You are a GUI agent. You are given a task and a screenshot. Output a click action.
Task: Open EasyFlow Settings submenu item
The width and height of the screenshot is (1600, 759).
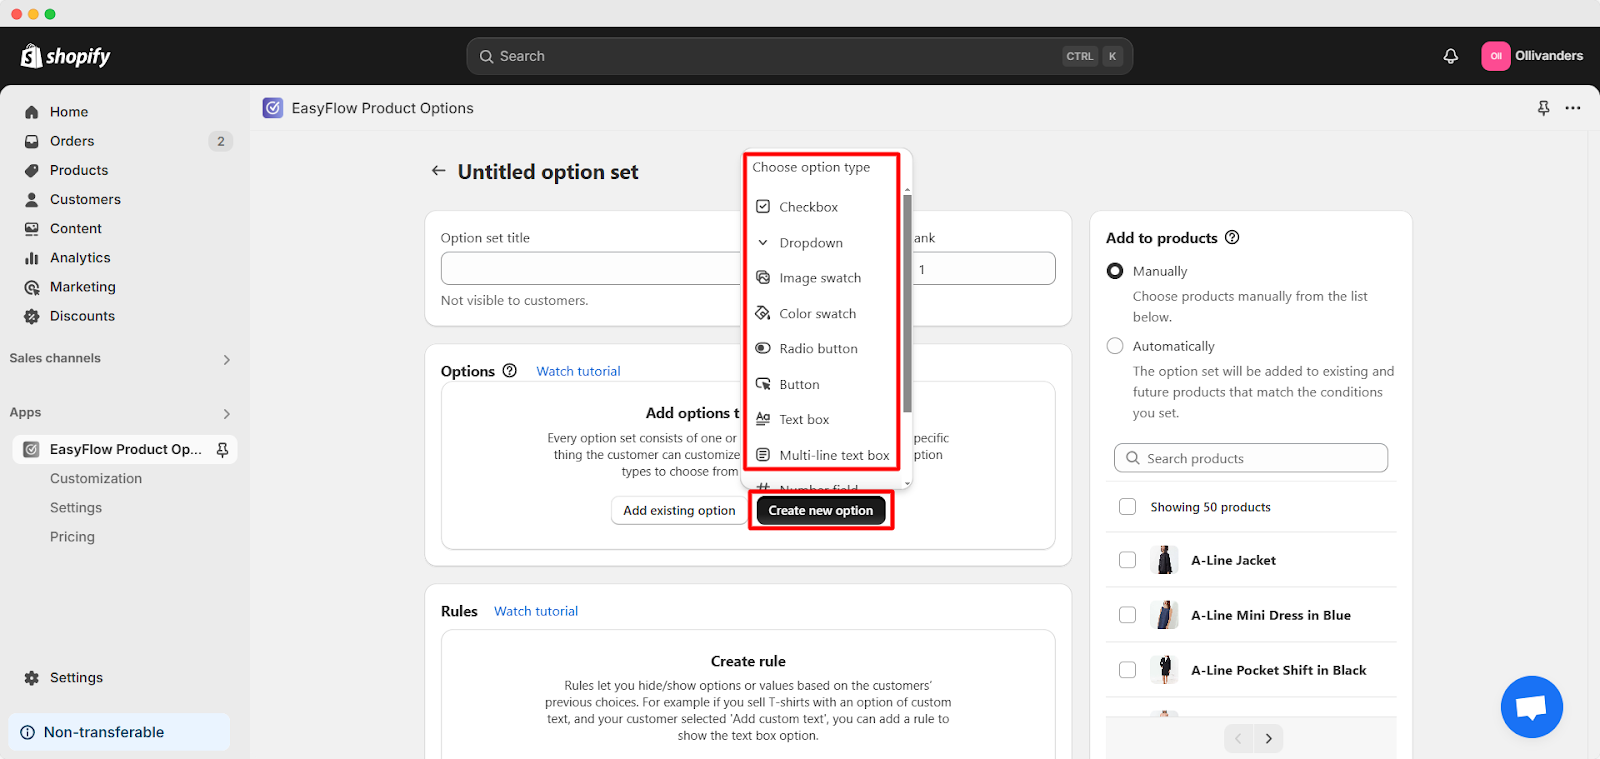(76, 508)
